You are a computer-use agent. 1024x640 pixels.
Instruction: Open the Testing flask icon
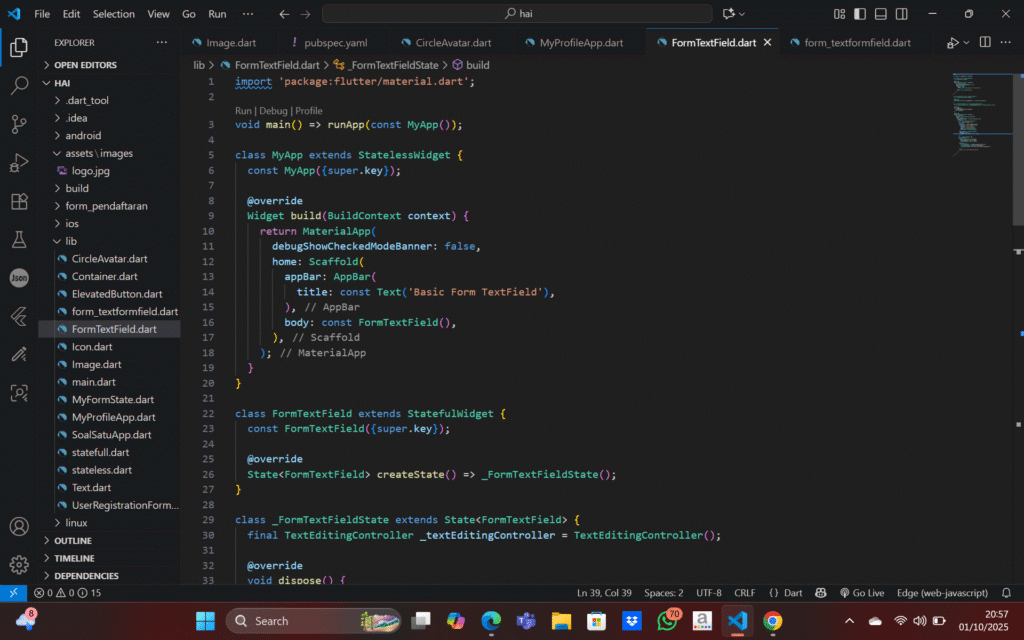[x=19, y=240]
